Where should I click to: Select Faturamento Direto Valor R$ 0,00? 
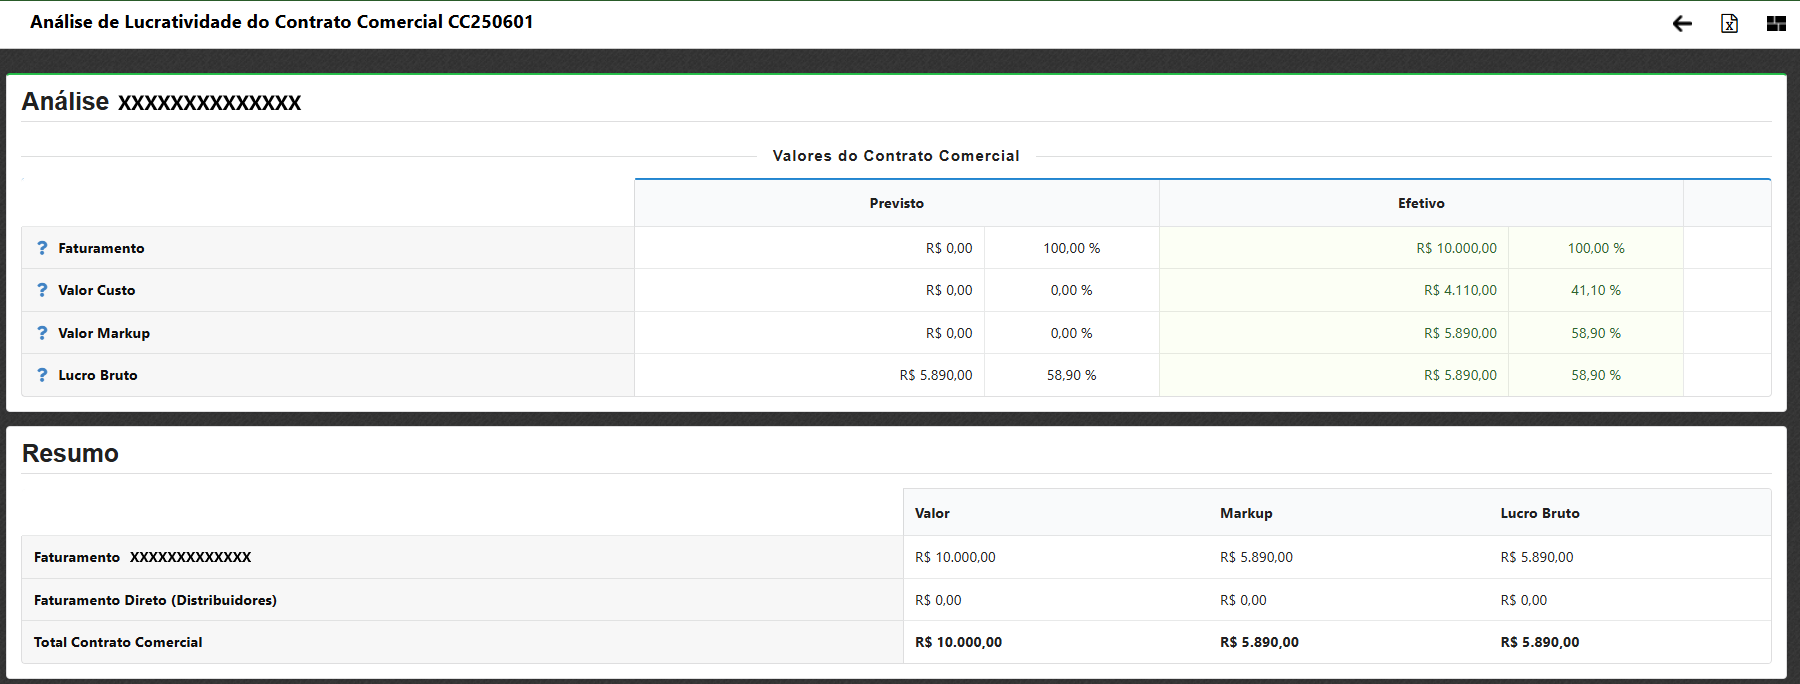click(x=938, y=600)
